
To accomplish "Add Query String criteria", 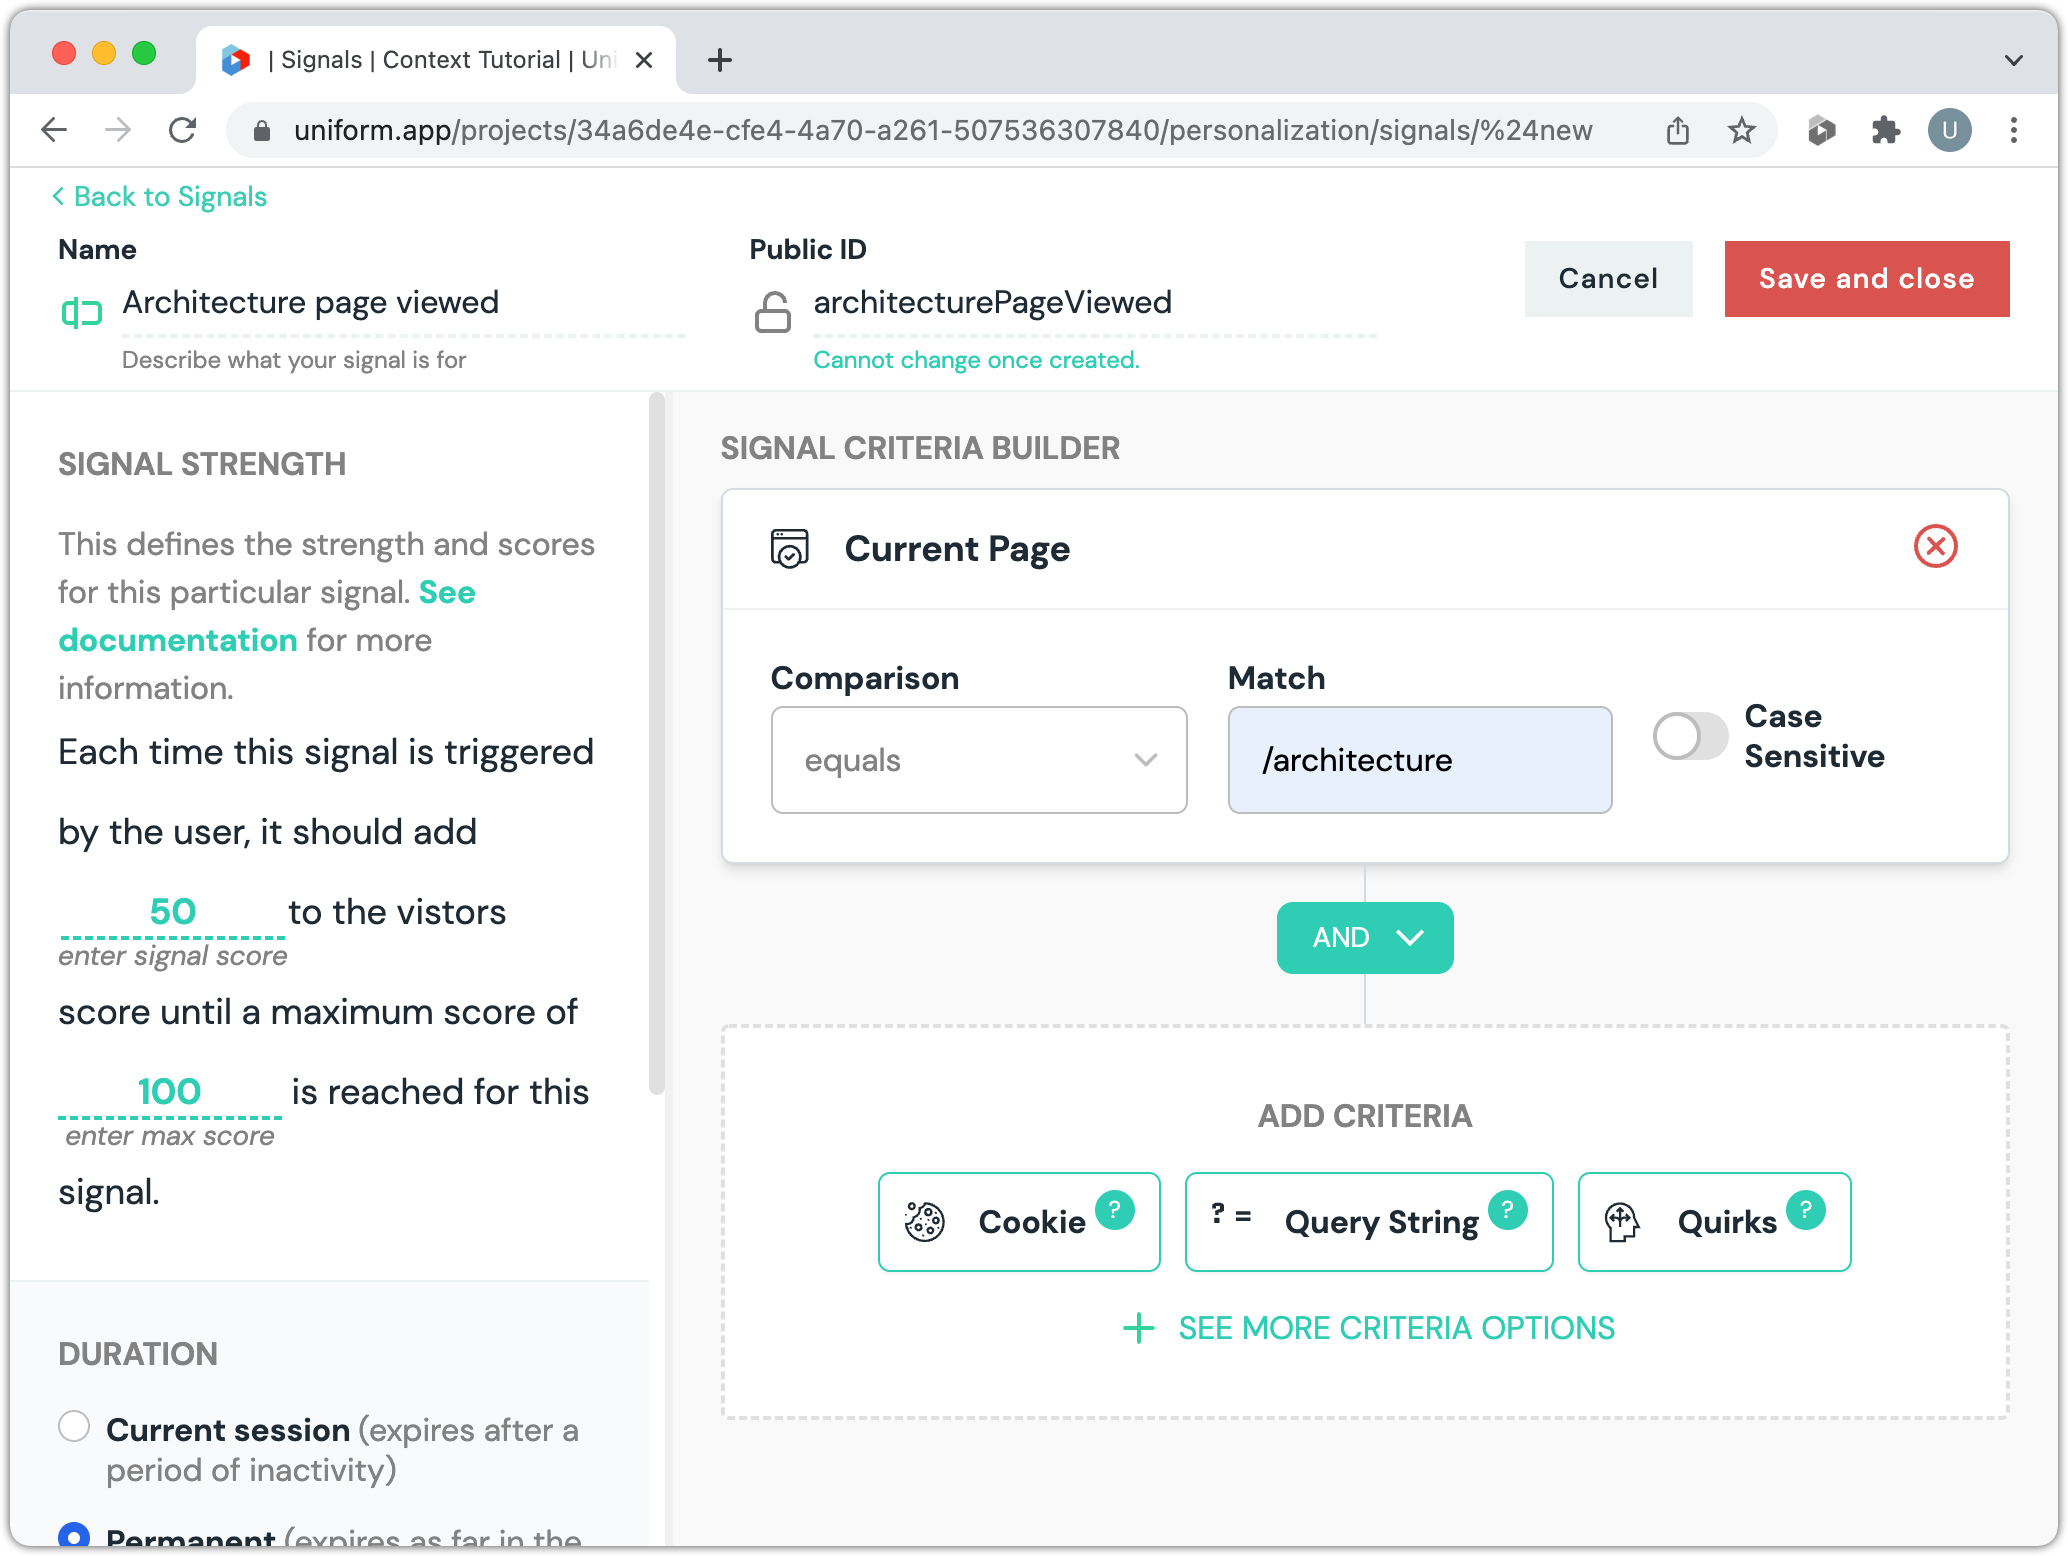I will pos(1367,1222).
